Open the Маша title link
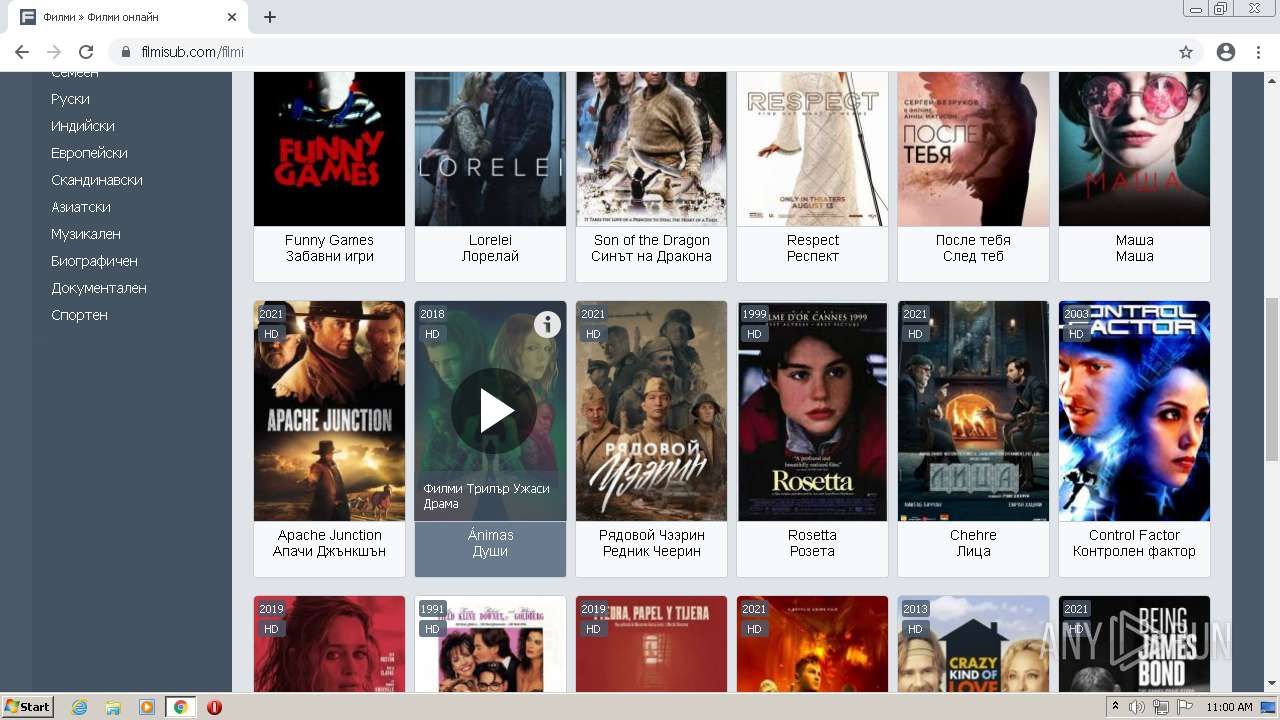 (x=1134, y=248)
